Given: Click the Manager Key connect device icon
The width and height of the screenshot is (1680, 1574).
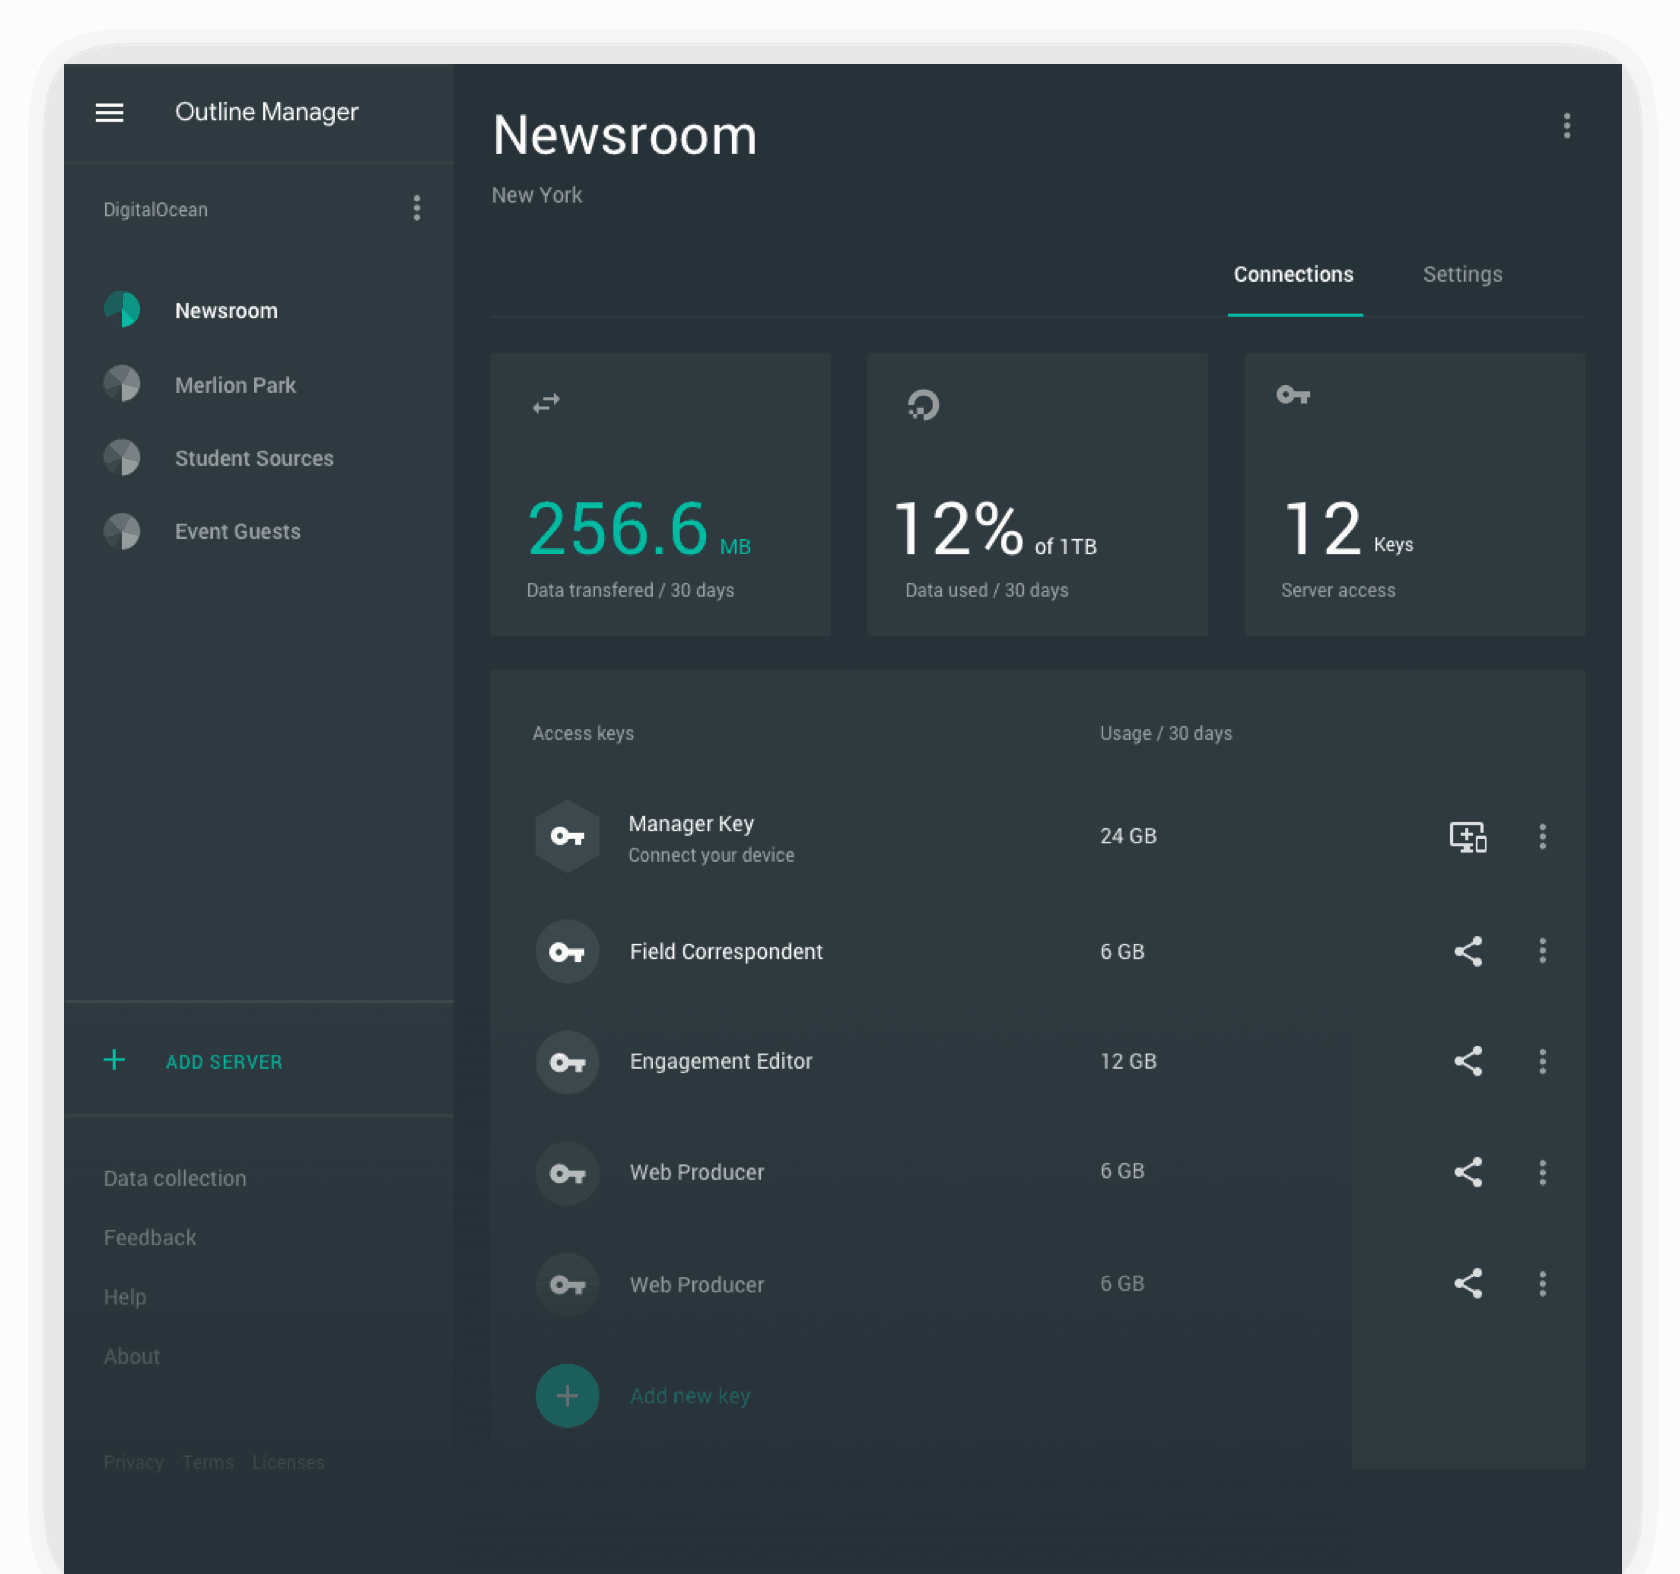Looking at the screenshot, I should point(1467,837).
